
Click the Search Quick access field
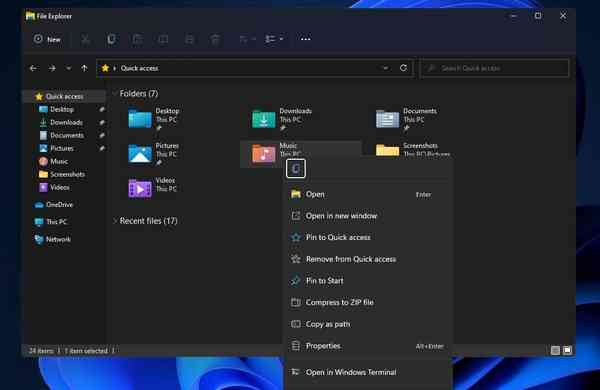pos(494,68)
